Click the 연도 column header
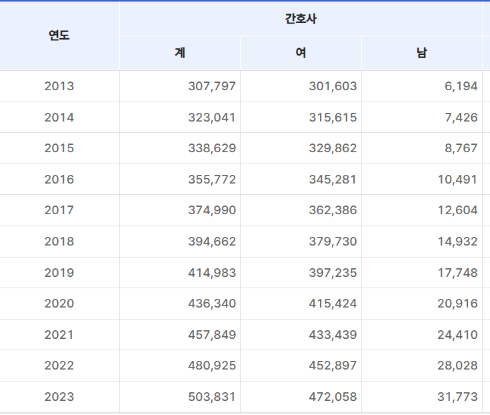Viewport: 490px width, 415px height. [x=59, y=35]
